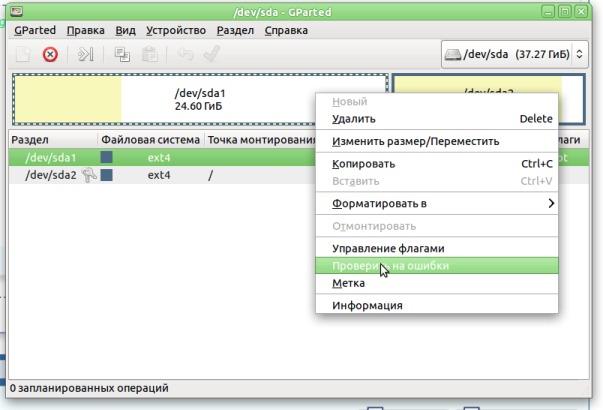Open the Правка menu
This screenshot has width=603, height=410.
click(86, 30)
